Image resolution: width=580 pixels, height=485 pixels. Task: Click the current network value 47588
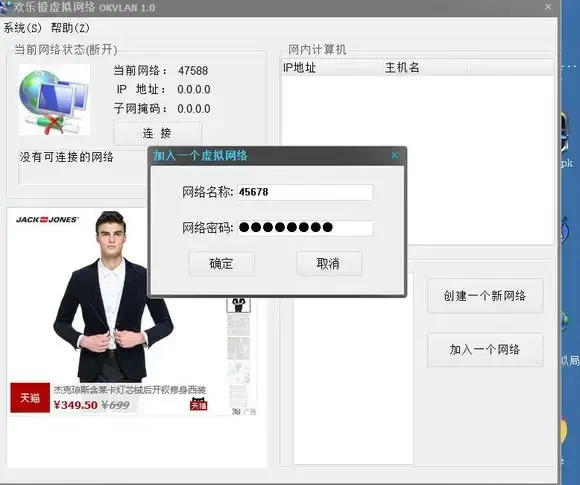click(x=193, y=70)
